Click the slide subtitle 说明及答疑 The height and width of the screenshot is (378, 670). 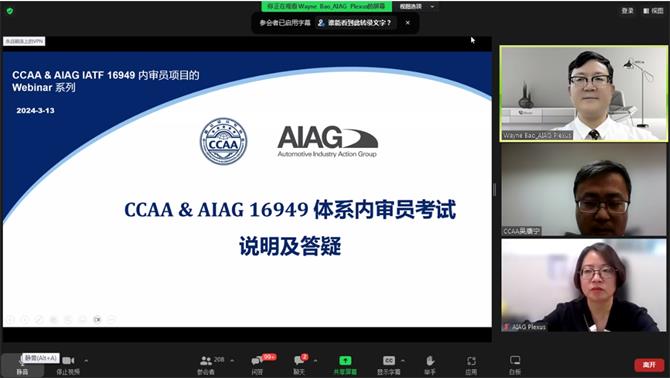click(290, 246)
